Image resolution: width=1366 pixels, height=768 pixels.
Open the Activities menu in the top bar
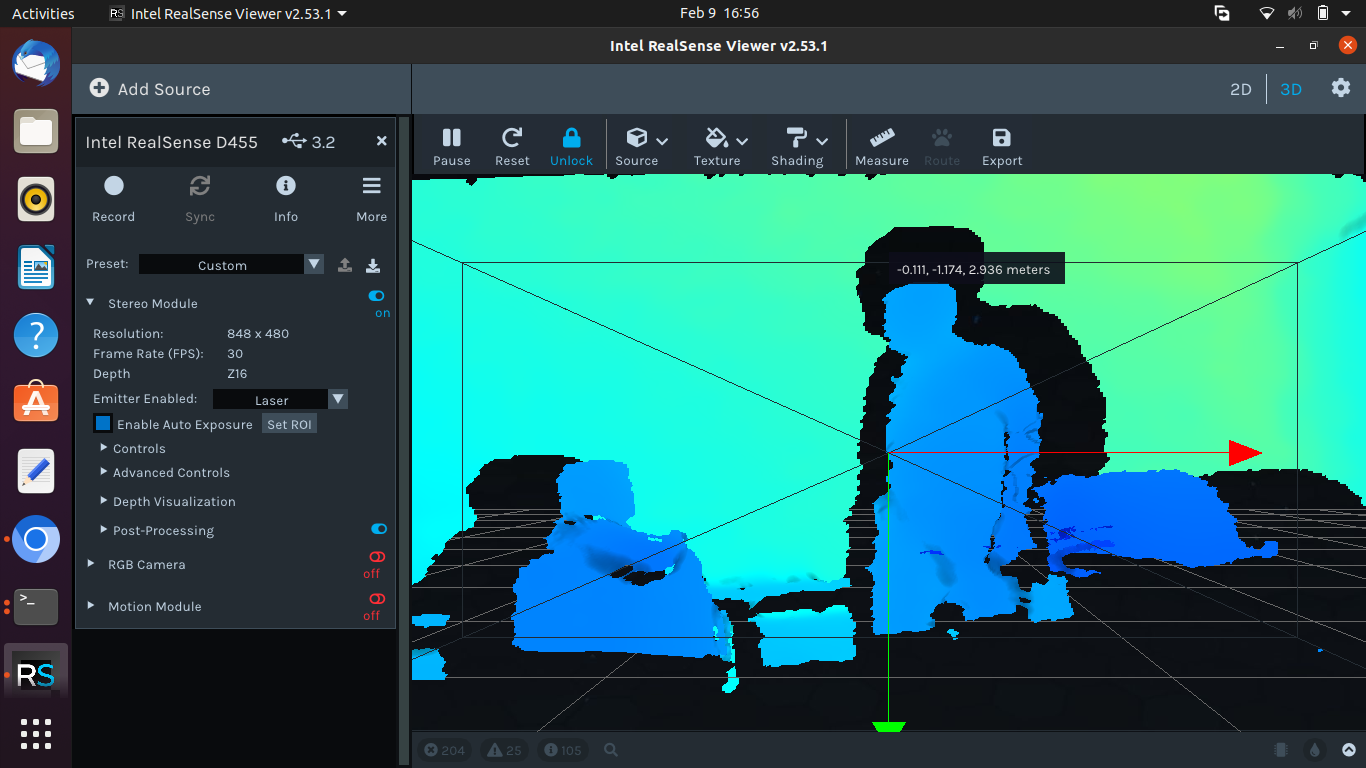41,13
